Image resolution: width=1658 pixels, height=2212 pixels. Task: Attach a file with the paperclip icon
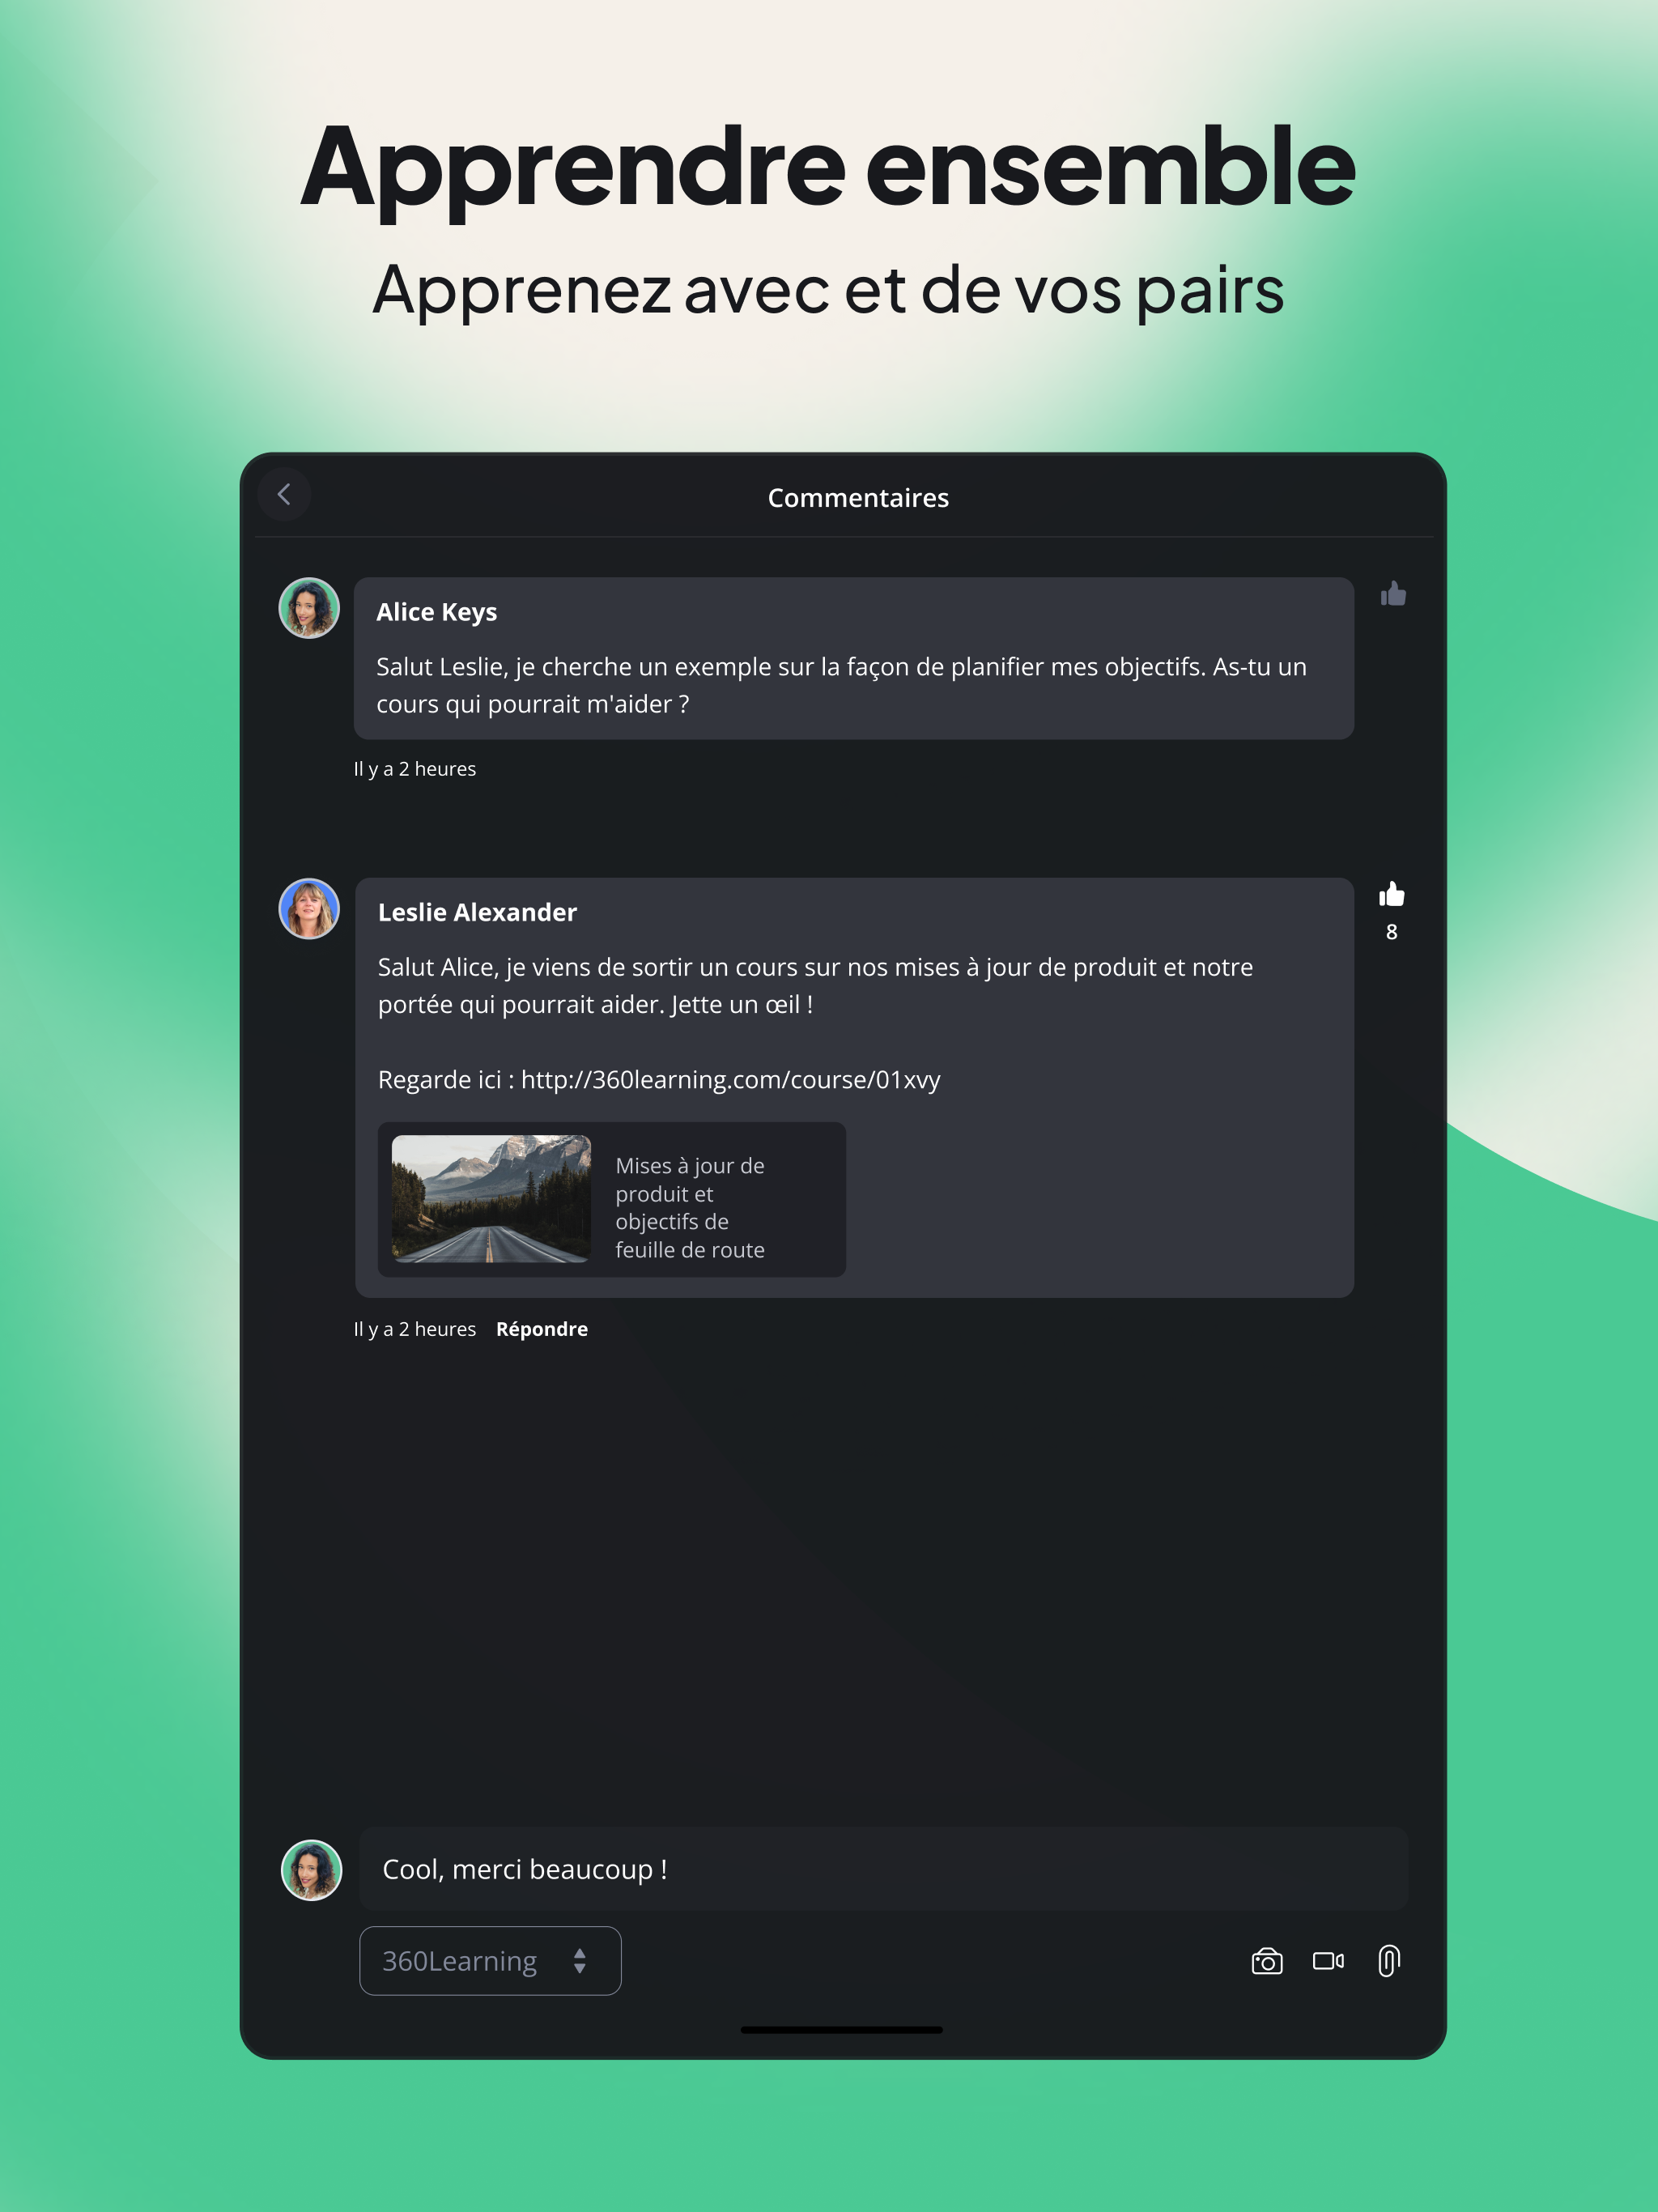(x=1389, y=1961)
